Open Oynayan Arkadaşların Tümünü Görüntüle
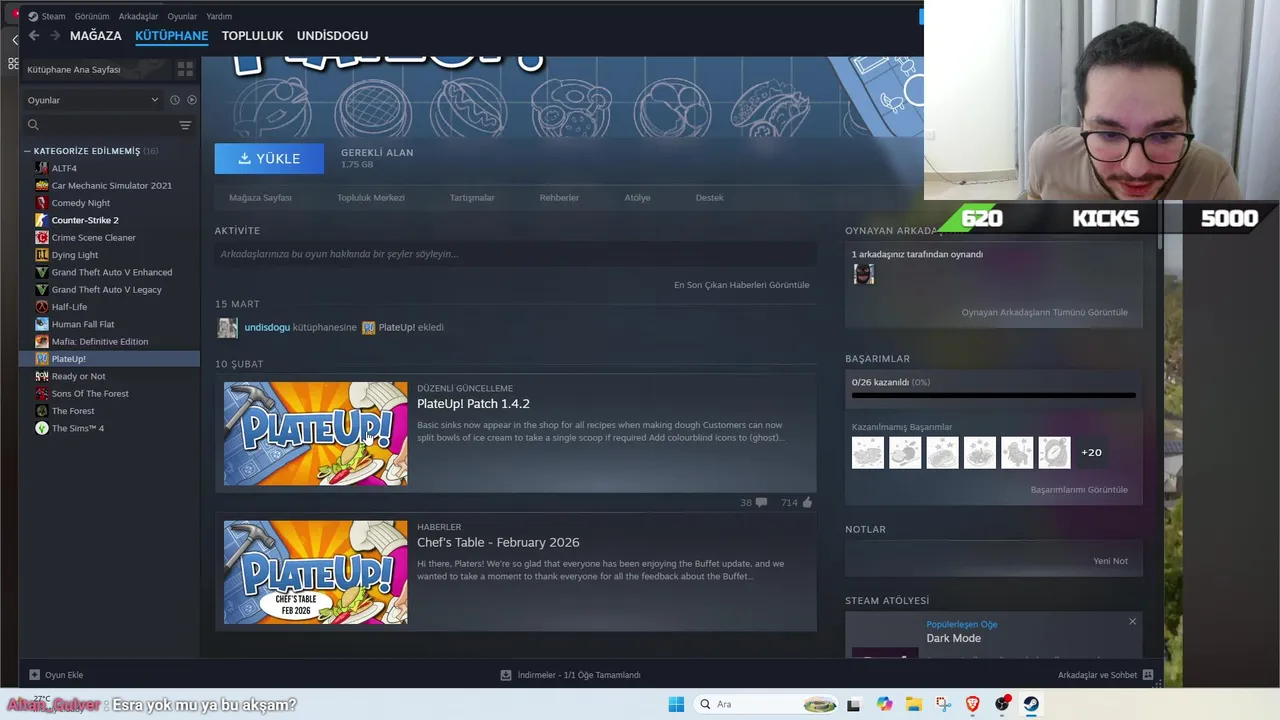 click(1044, 312)
